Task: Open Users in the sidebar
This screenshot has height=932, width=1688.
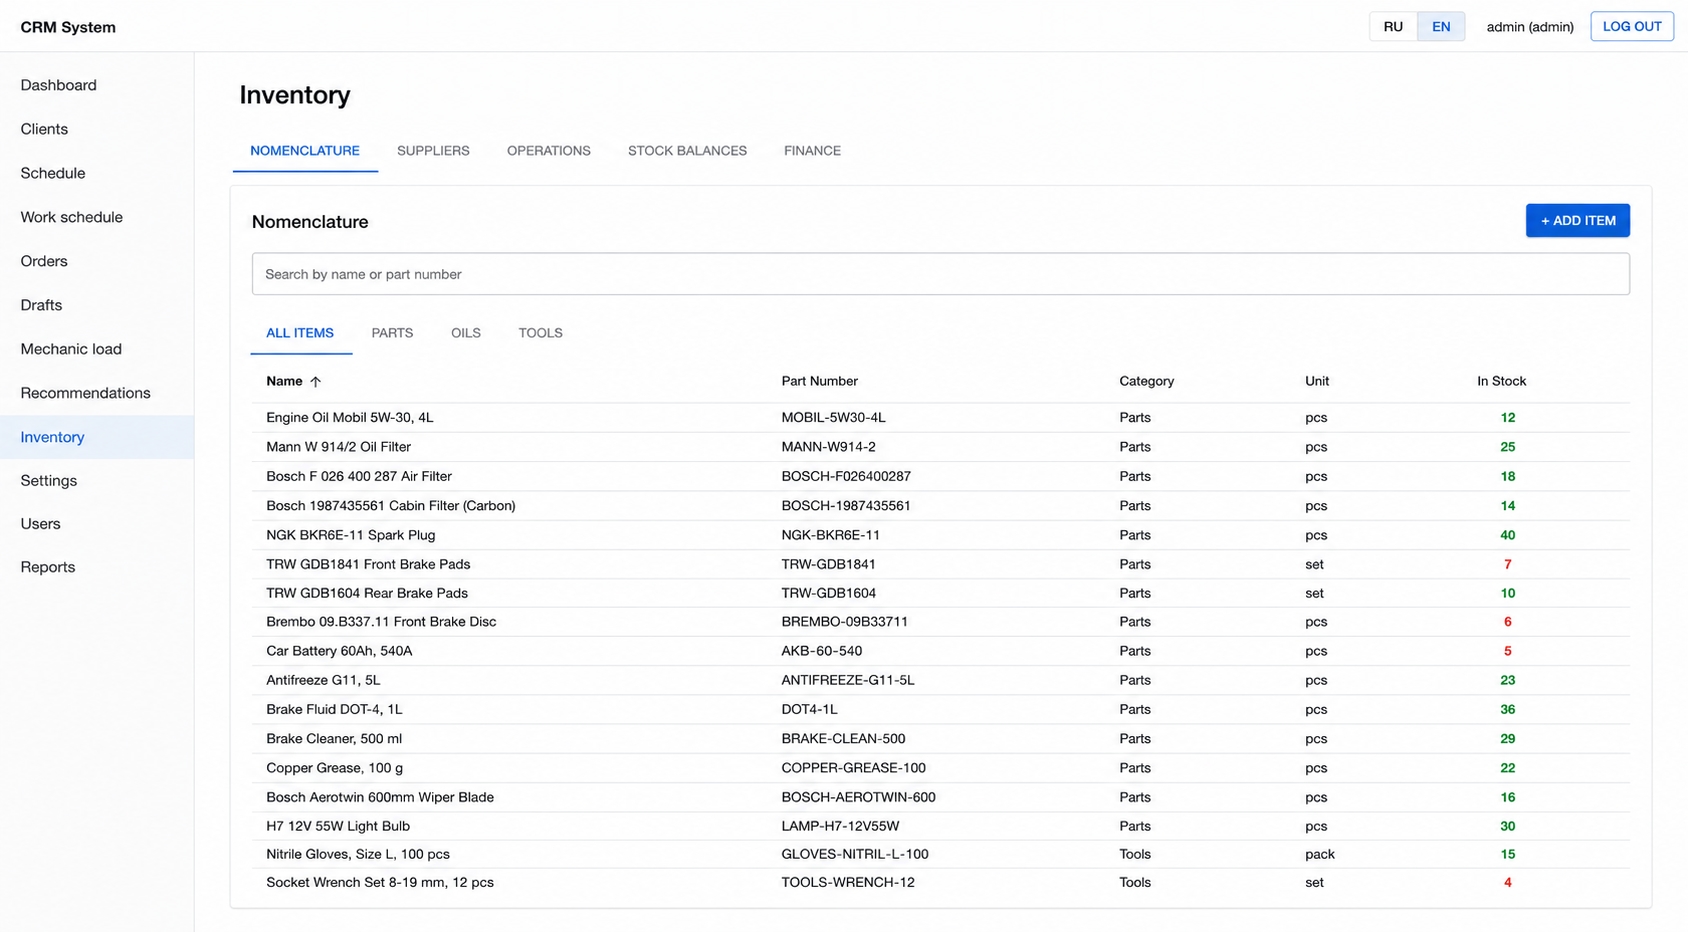Action: [x=97, y=524]
